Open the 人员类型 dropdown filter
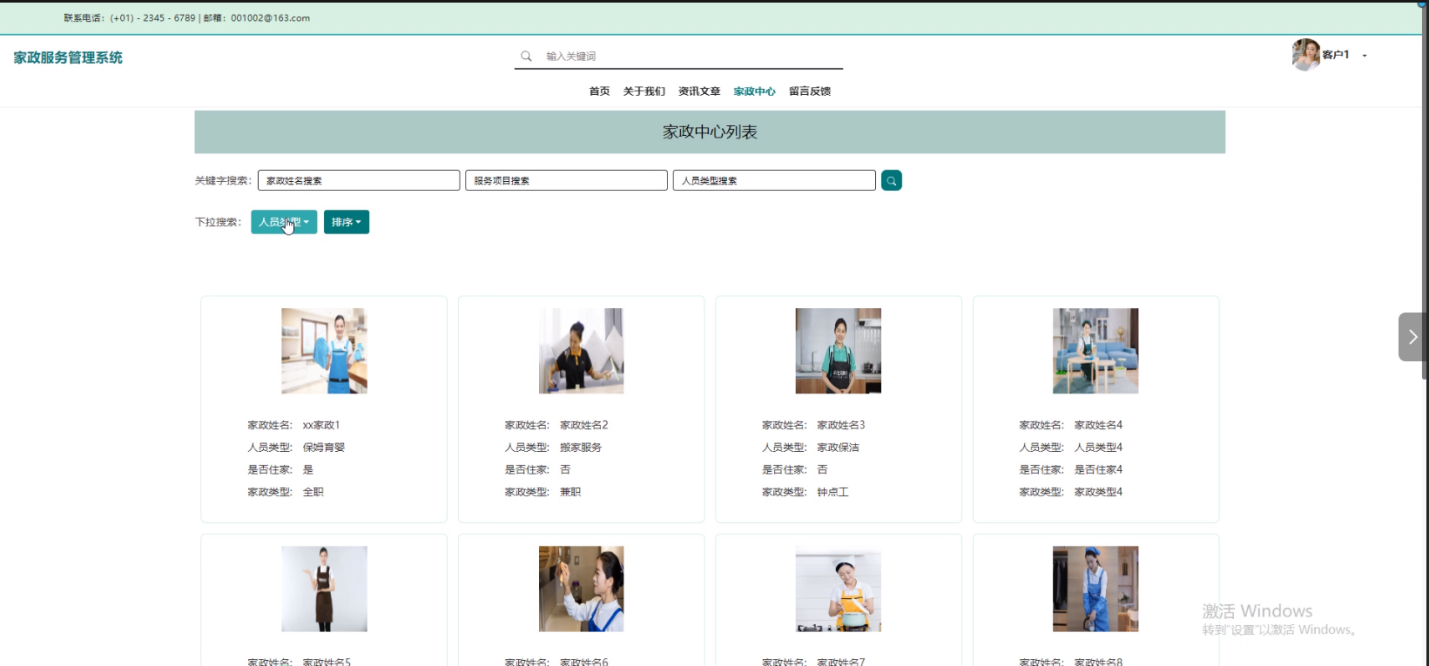1429x666 pixels. [284, 222]
